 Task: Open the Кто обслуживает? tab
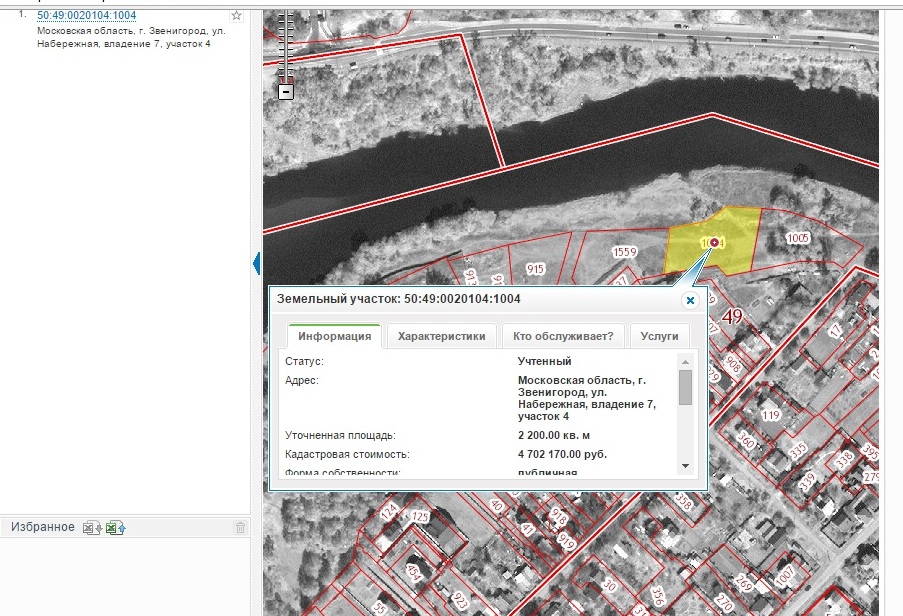pos(563,337)
